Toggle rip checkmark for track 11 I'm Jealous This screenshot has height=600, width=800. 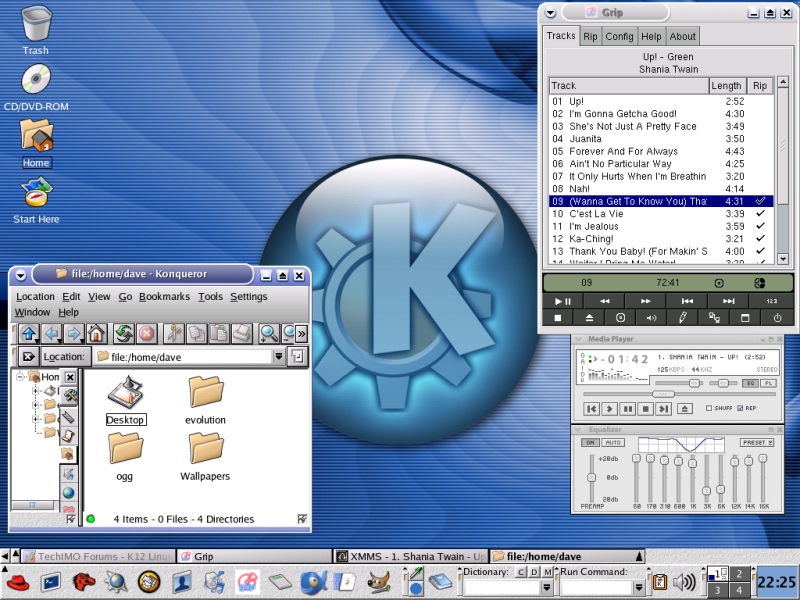pyautogui.click(x=760, y=226)
